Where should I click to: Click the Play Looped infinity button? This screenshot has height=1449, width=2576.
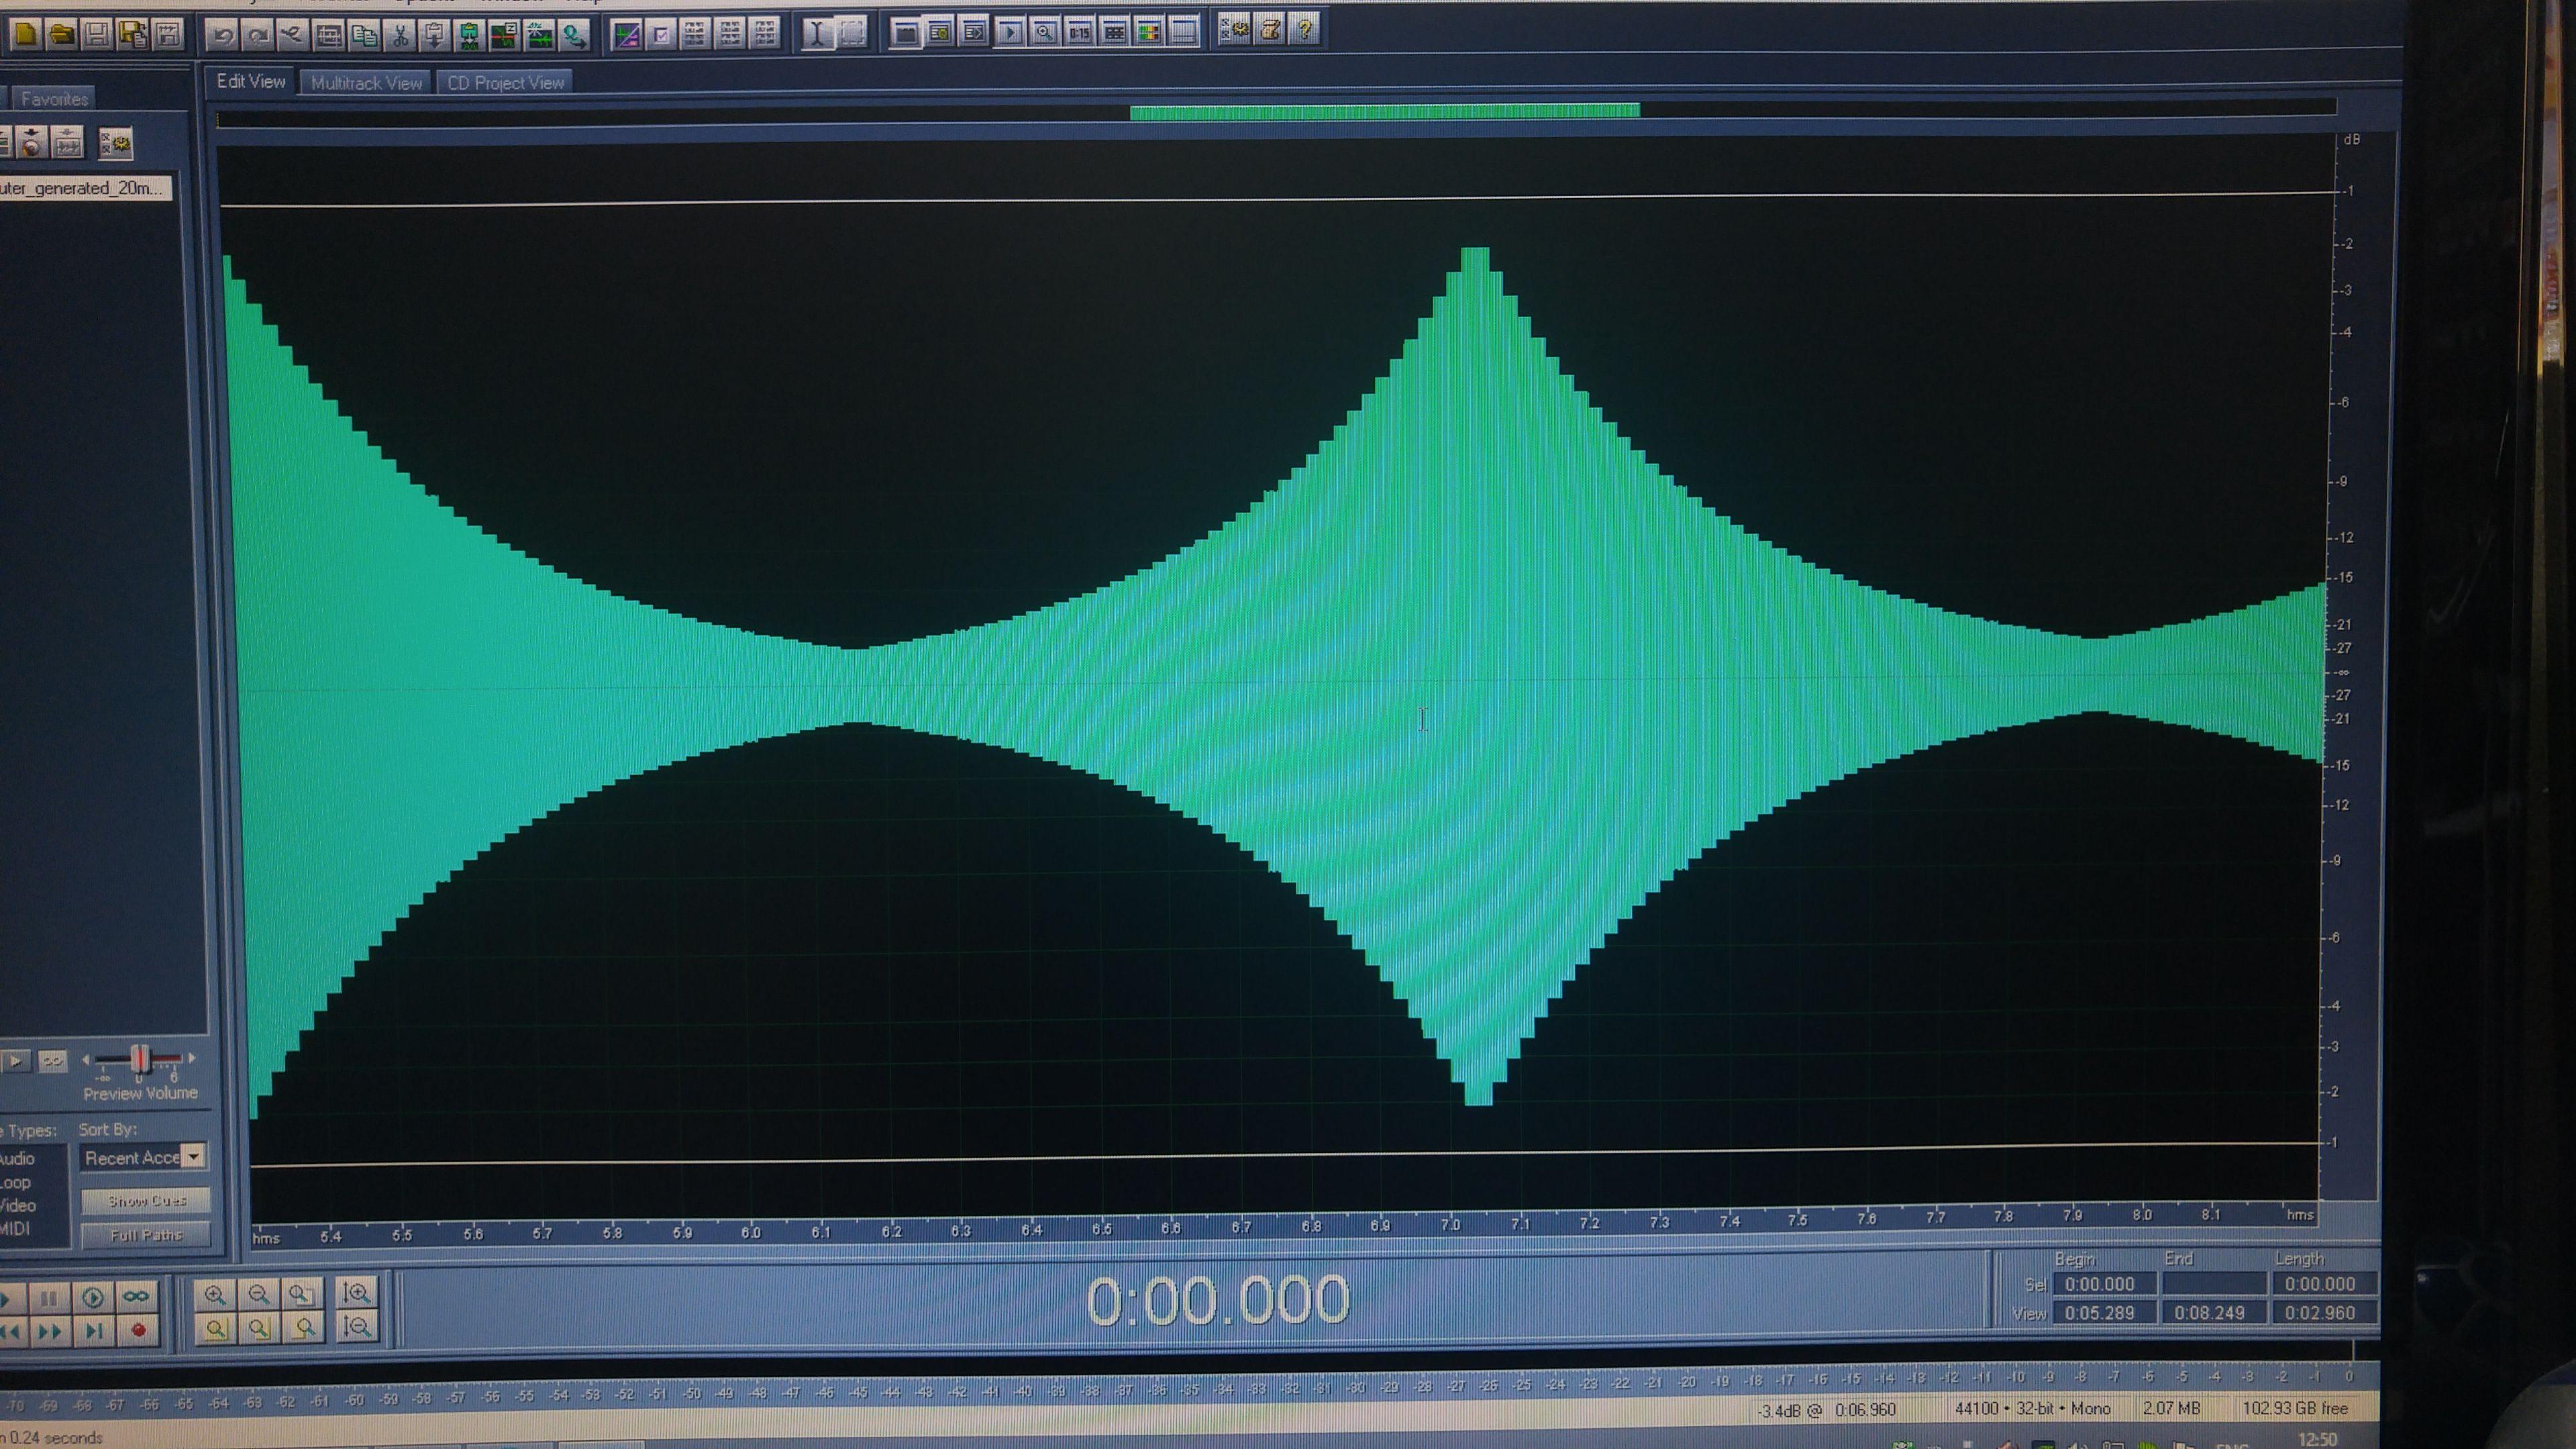point(136,1297)
